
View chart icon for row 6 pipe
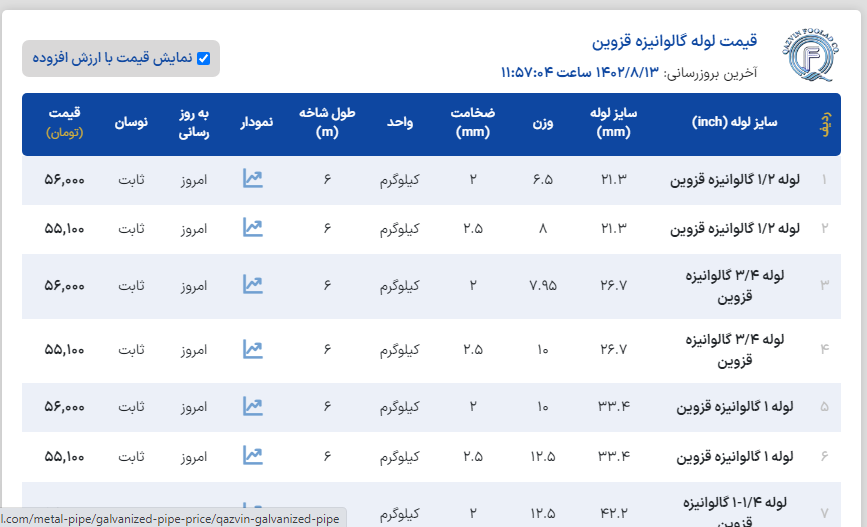point(252,456)
